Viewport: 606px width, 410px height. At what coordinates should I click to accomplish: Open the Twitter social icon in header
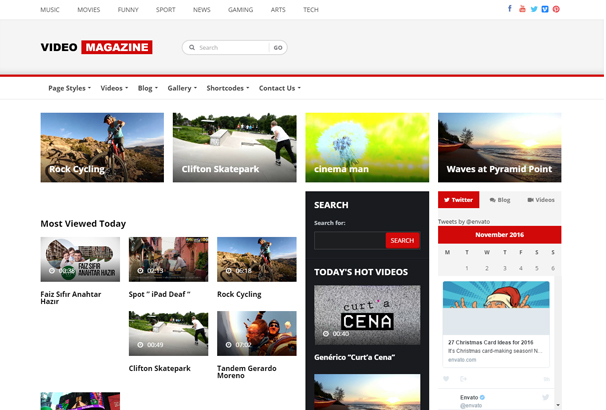[534, 9]
